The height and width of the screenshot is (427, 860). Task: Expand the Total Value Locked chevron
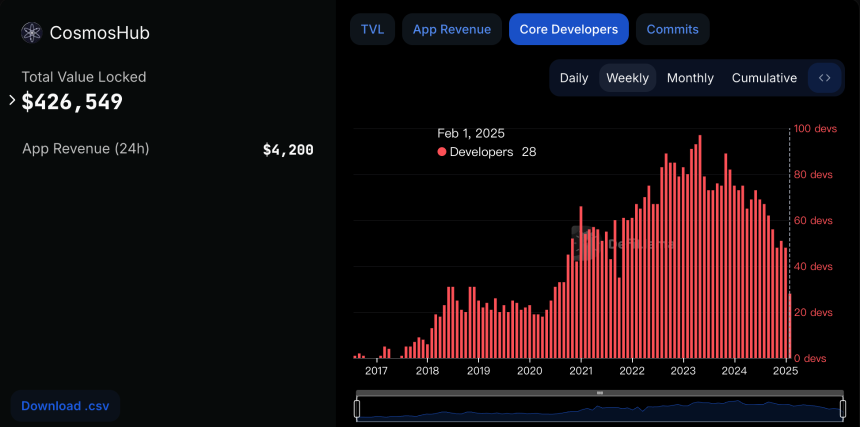click(13, 100)
